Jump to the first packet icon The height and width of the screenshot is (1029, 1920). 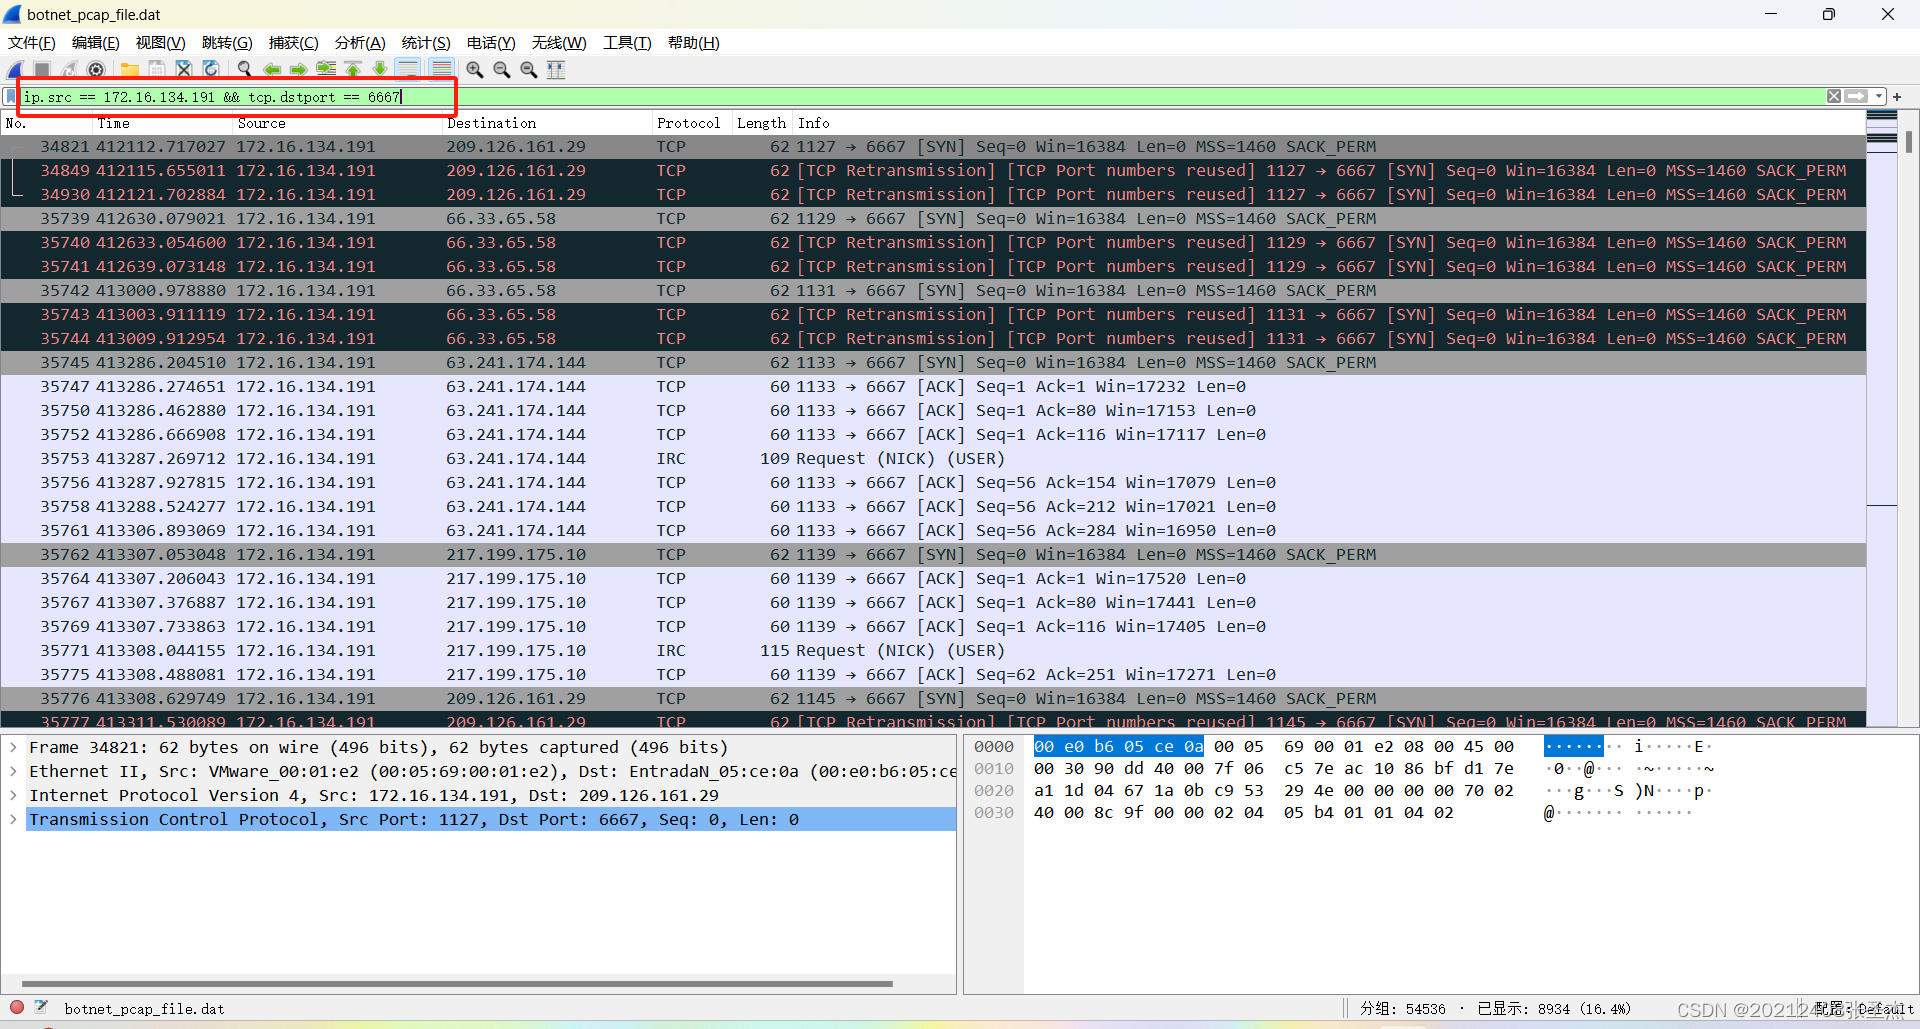[353, 69]
